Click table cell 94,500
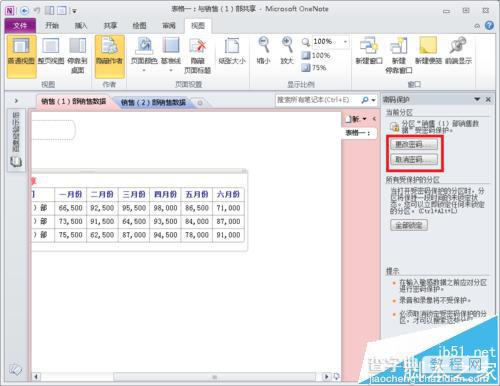500x386 pixels. click(x=165, y=235)
